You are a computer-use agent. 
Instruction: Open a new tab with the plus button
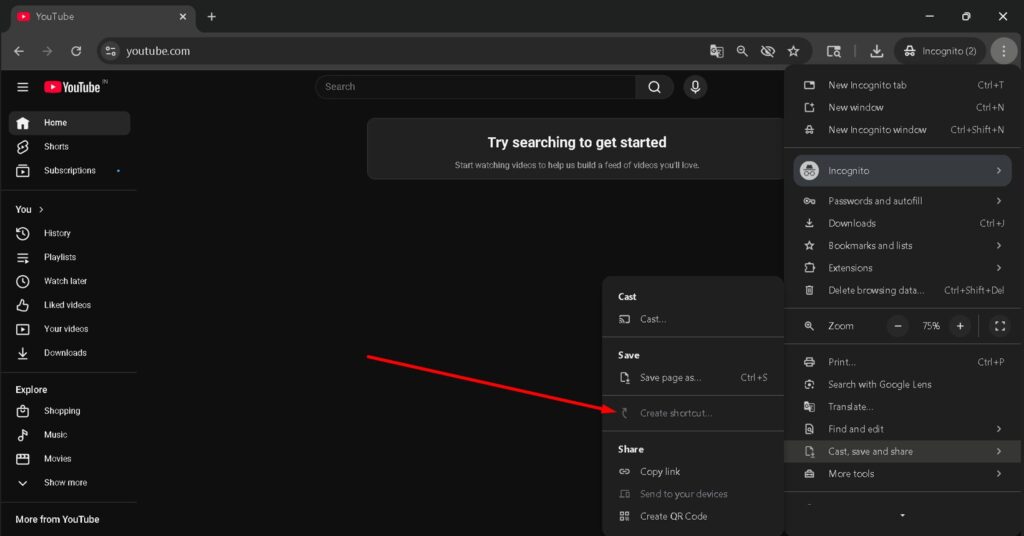tap(212, 17)
